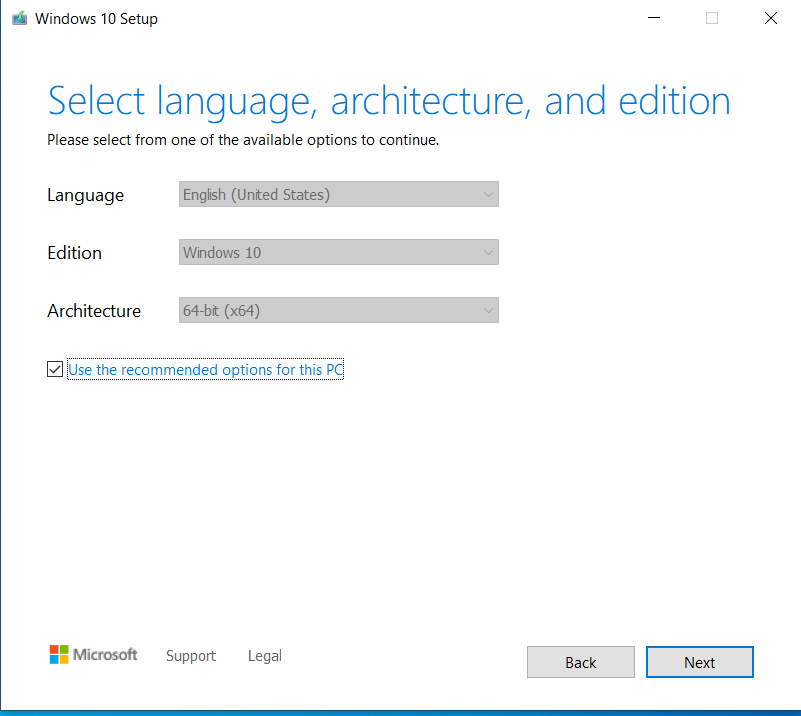Click the 'Edition' field label
801x716 pixels.
pos(75,253)
